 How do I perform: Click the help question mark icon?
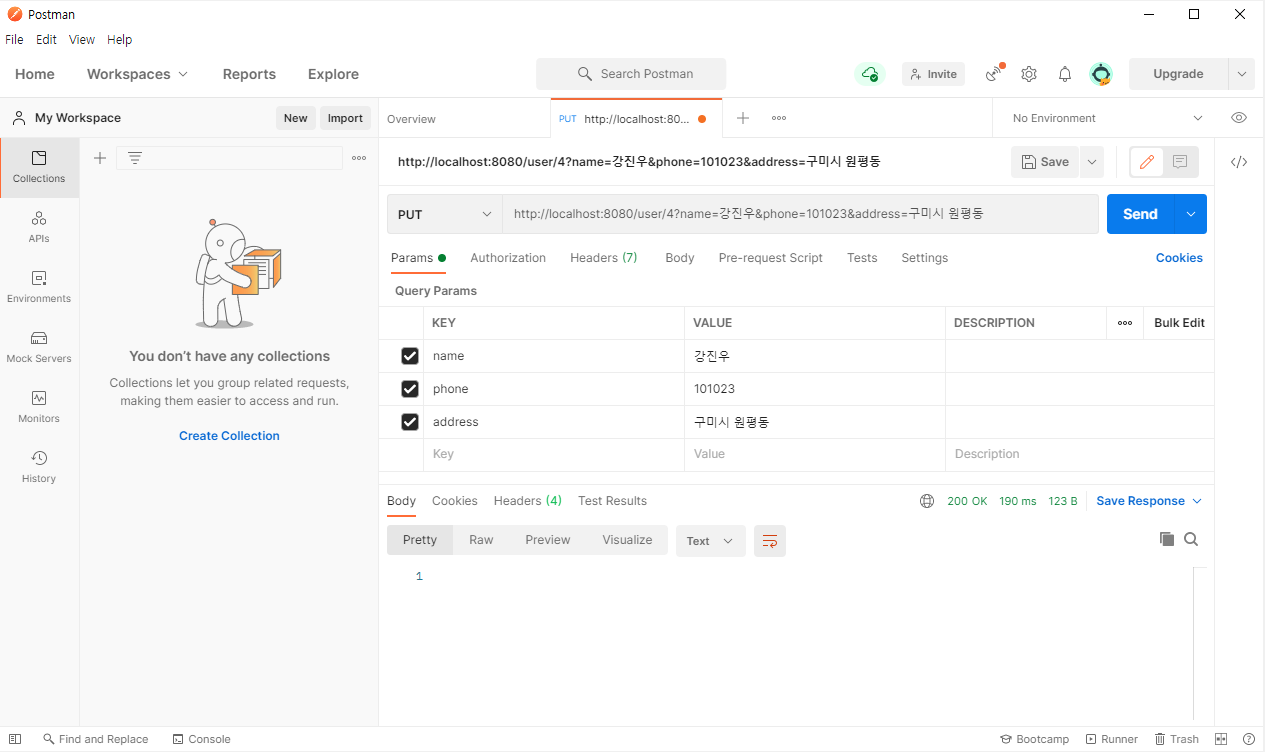point(1249,739)
